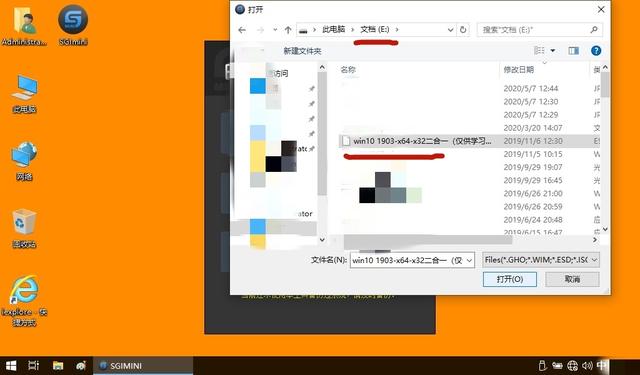
Task: Select the file dated 2020/5/7 12:44
Action: 469,89
